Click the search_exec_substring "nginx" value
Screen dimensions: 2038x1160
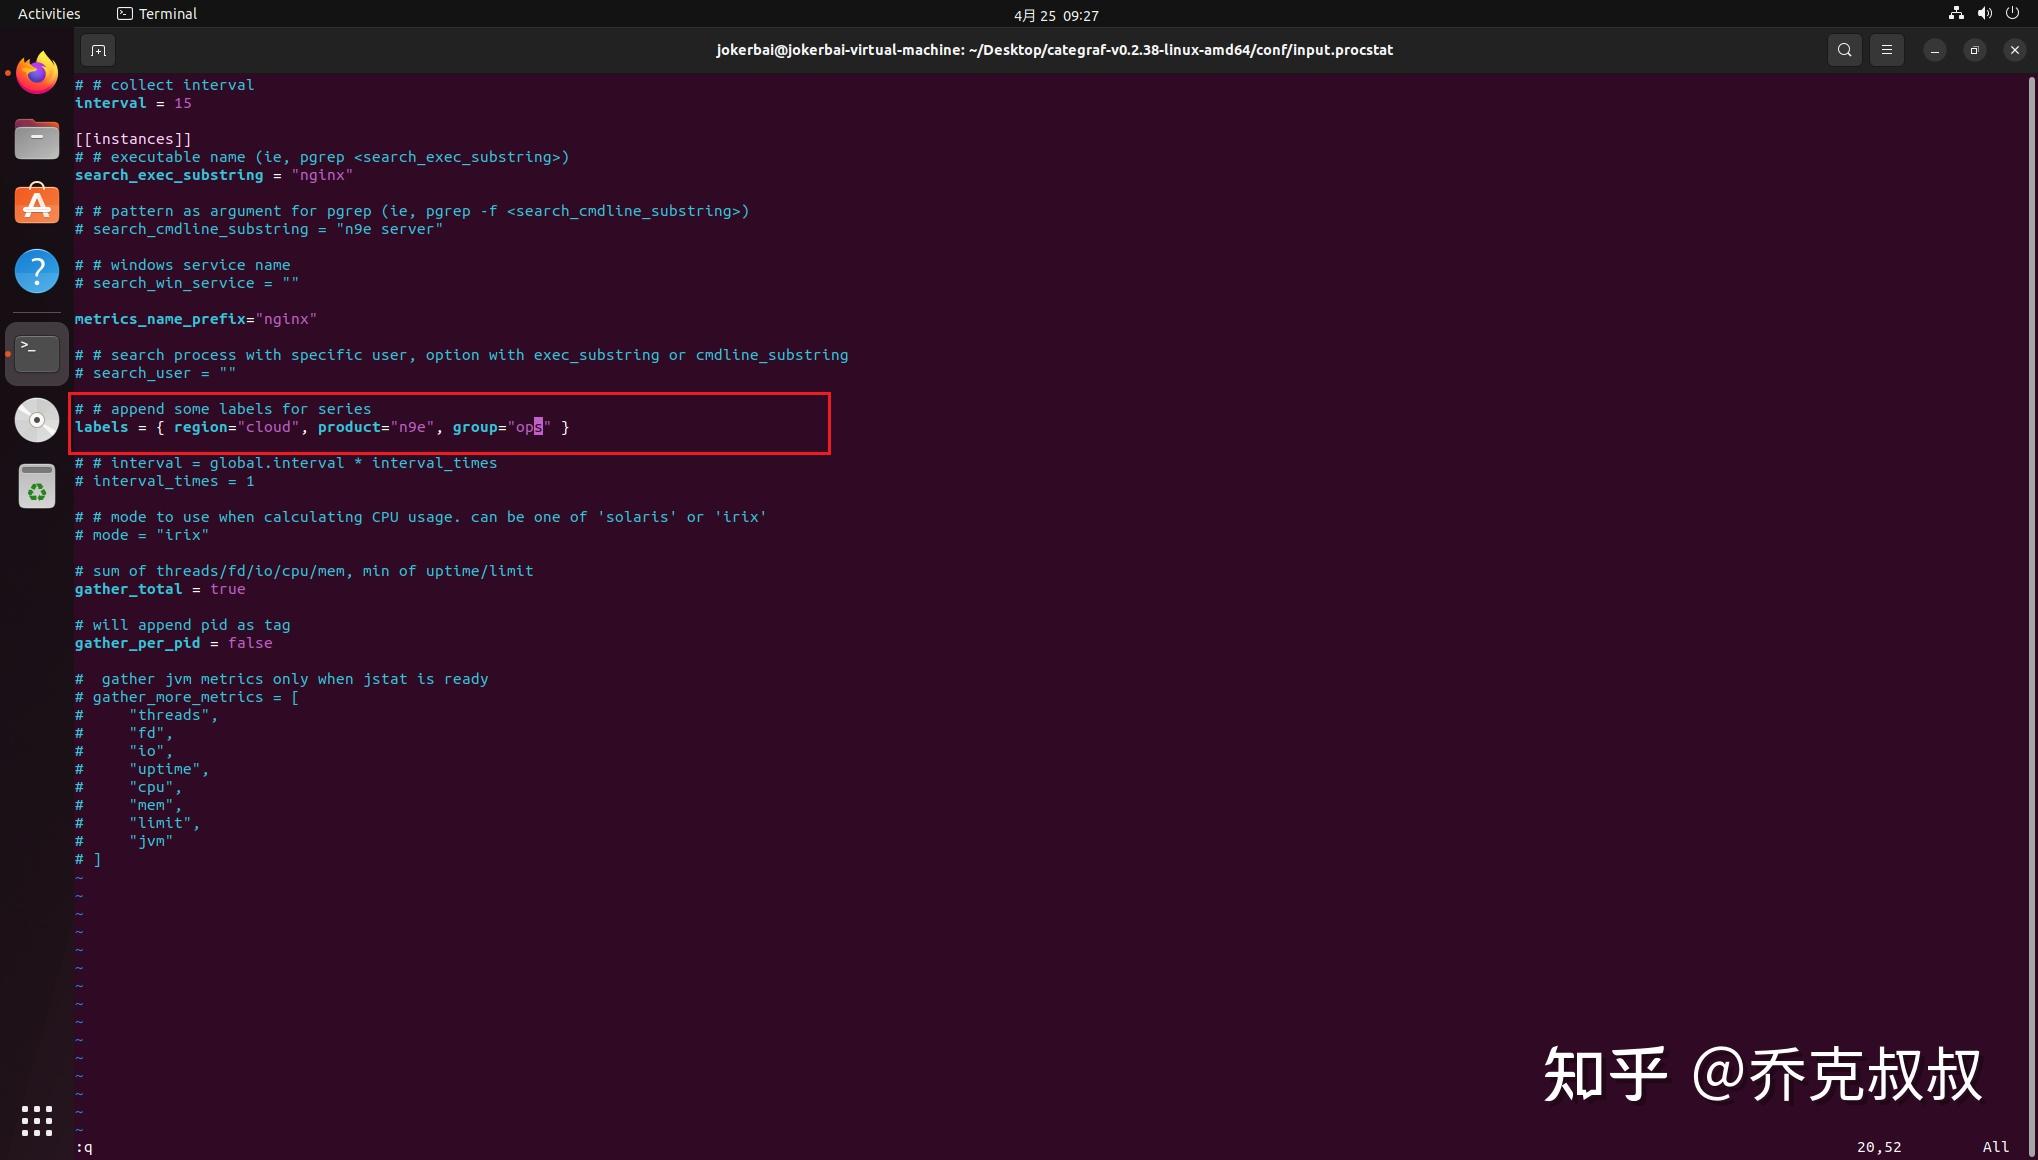click(x=322, y=175)
